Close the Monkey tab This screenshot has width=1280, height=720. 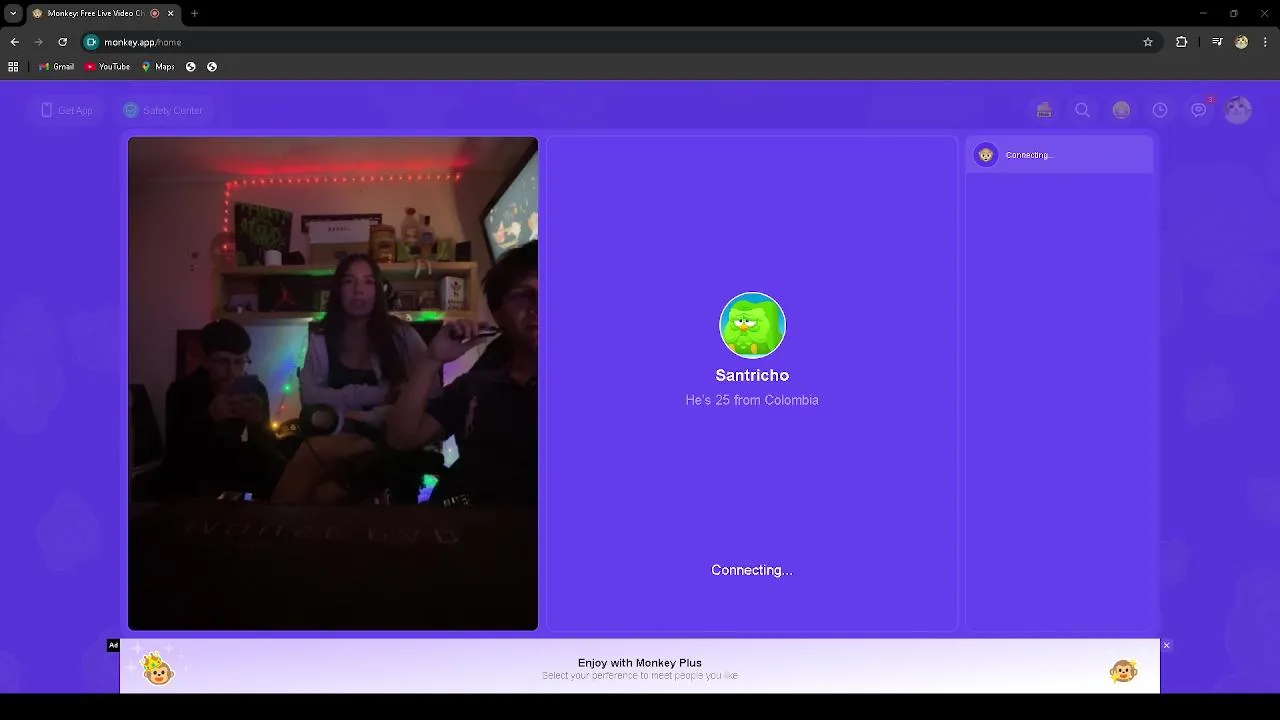pyautogui.click(x=171, y=13)
